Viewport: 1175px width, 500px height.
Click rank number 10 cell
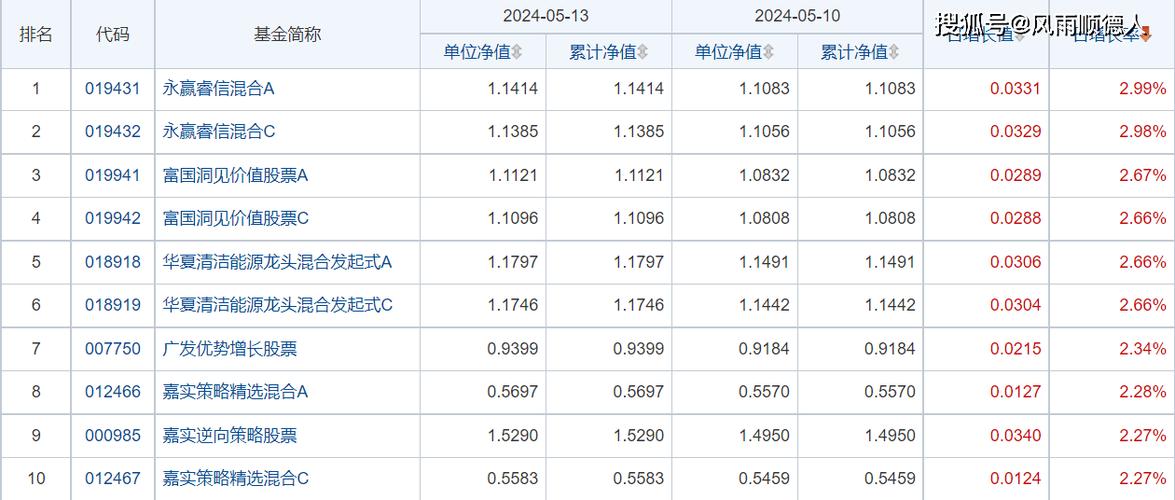click(36, 478)
